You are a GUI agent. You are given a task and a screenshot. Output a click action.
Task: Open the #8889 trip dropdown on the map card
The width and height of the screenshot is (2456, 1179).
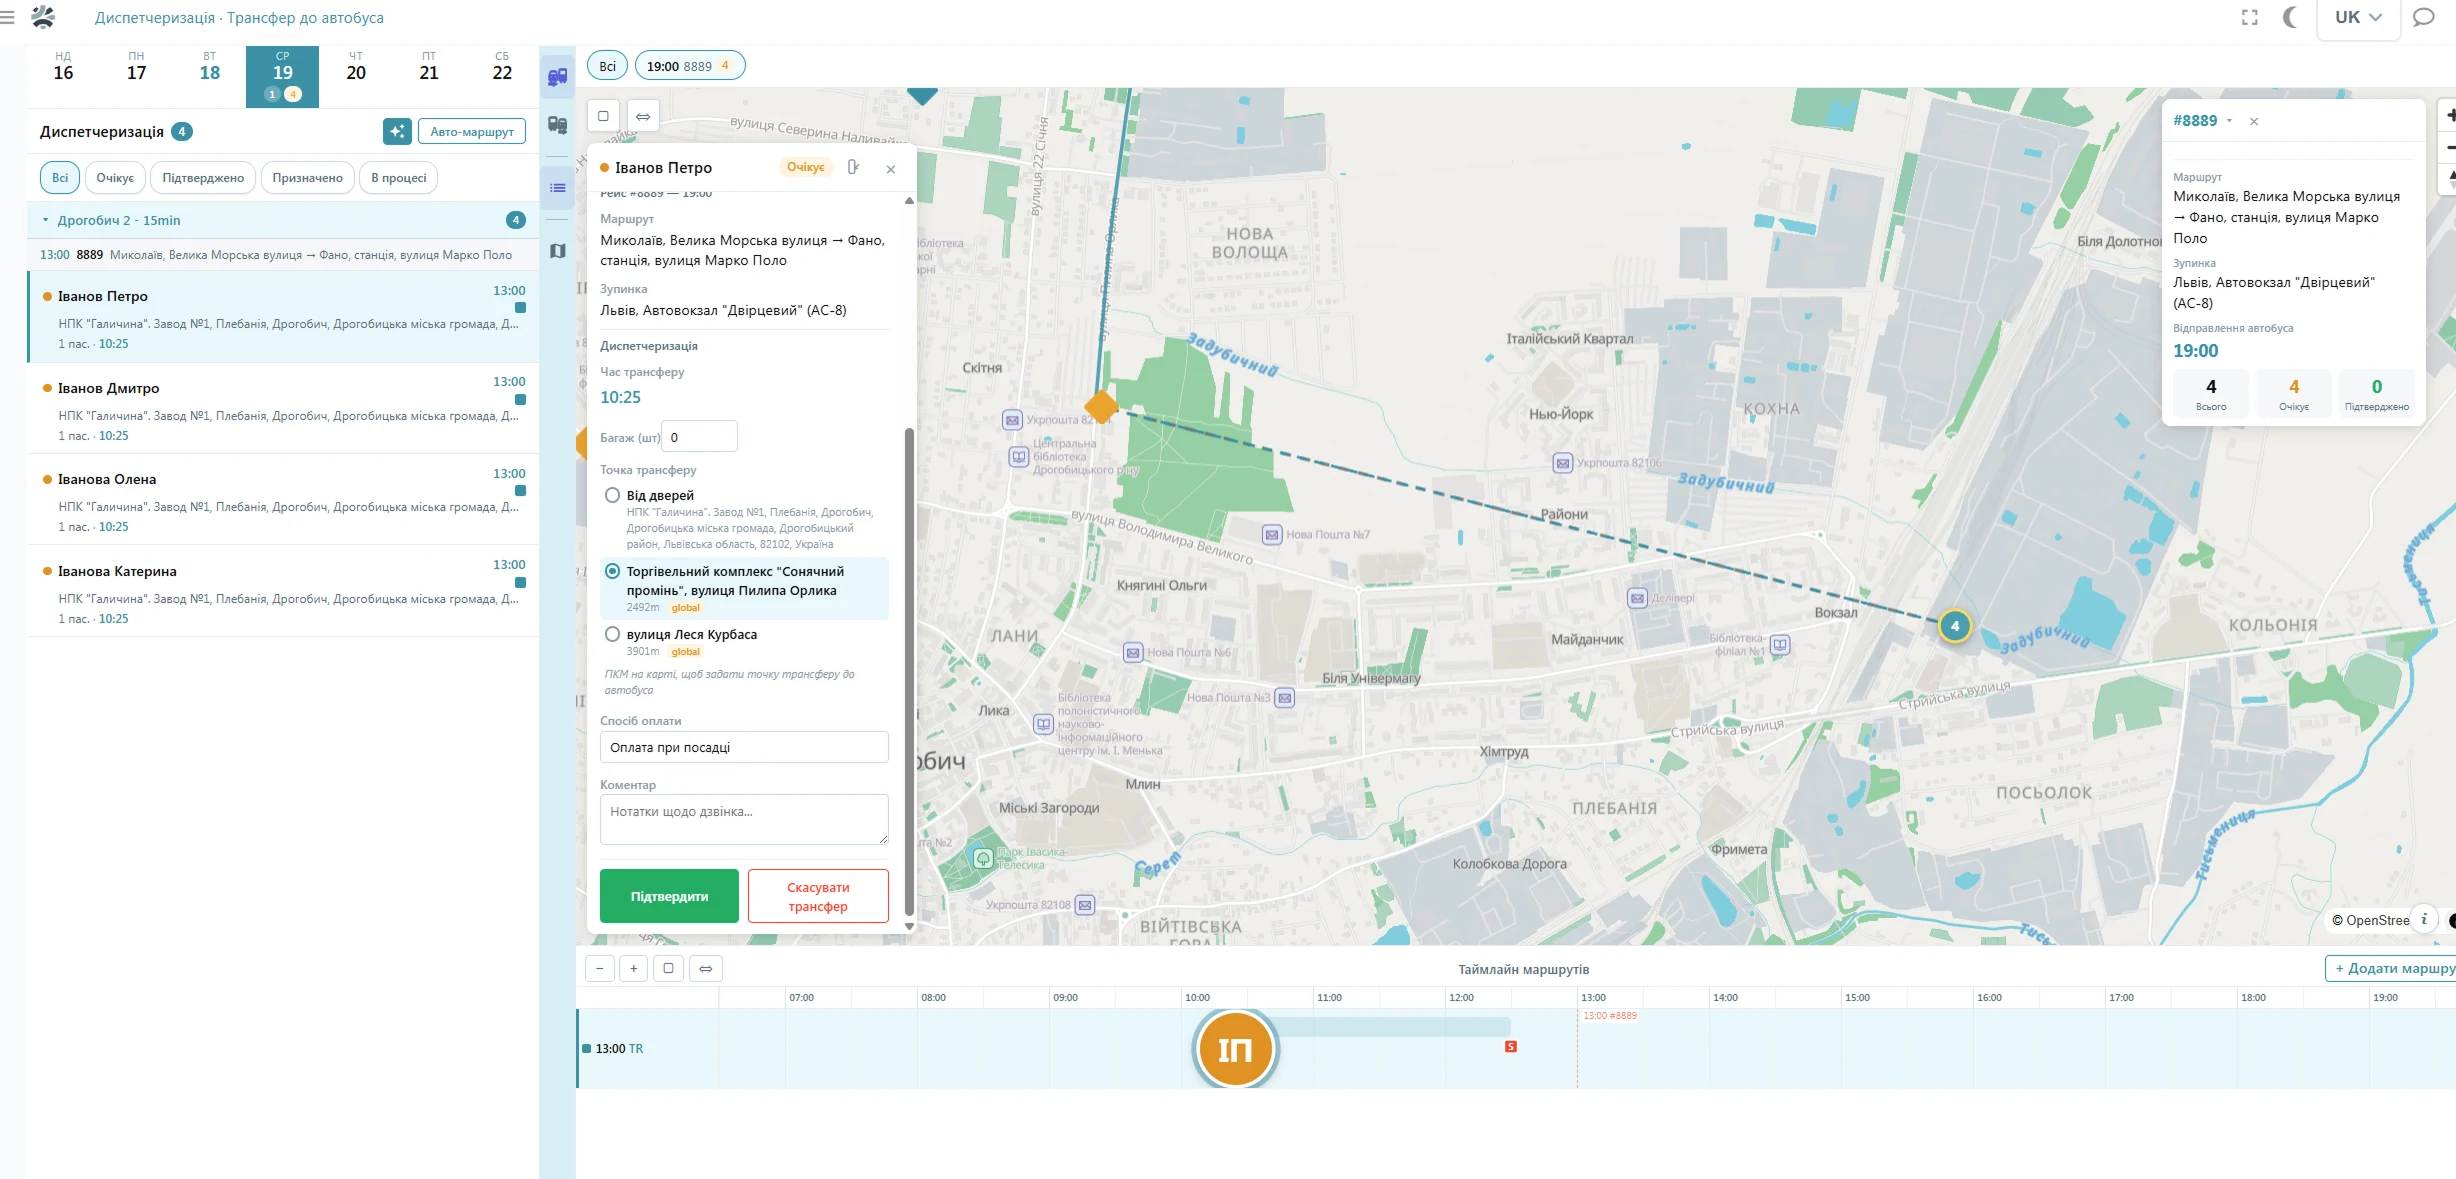(2202, 121)
